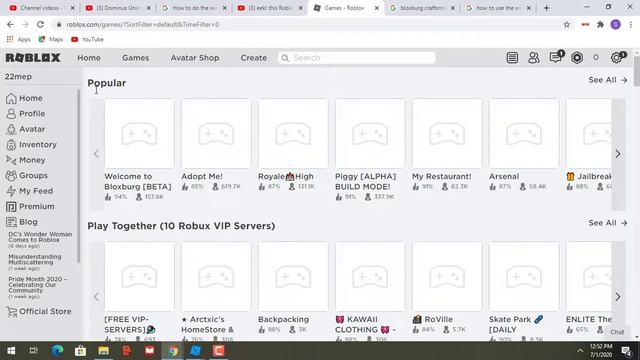This screenshot has height=360, width=640.
Task: Open the YouTube bookmark
Action: coord(87,39)
